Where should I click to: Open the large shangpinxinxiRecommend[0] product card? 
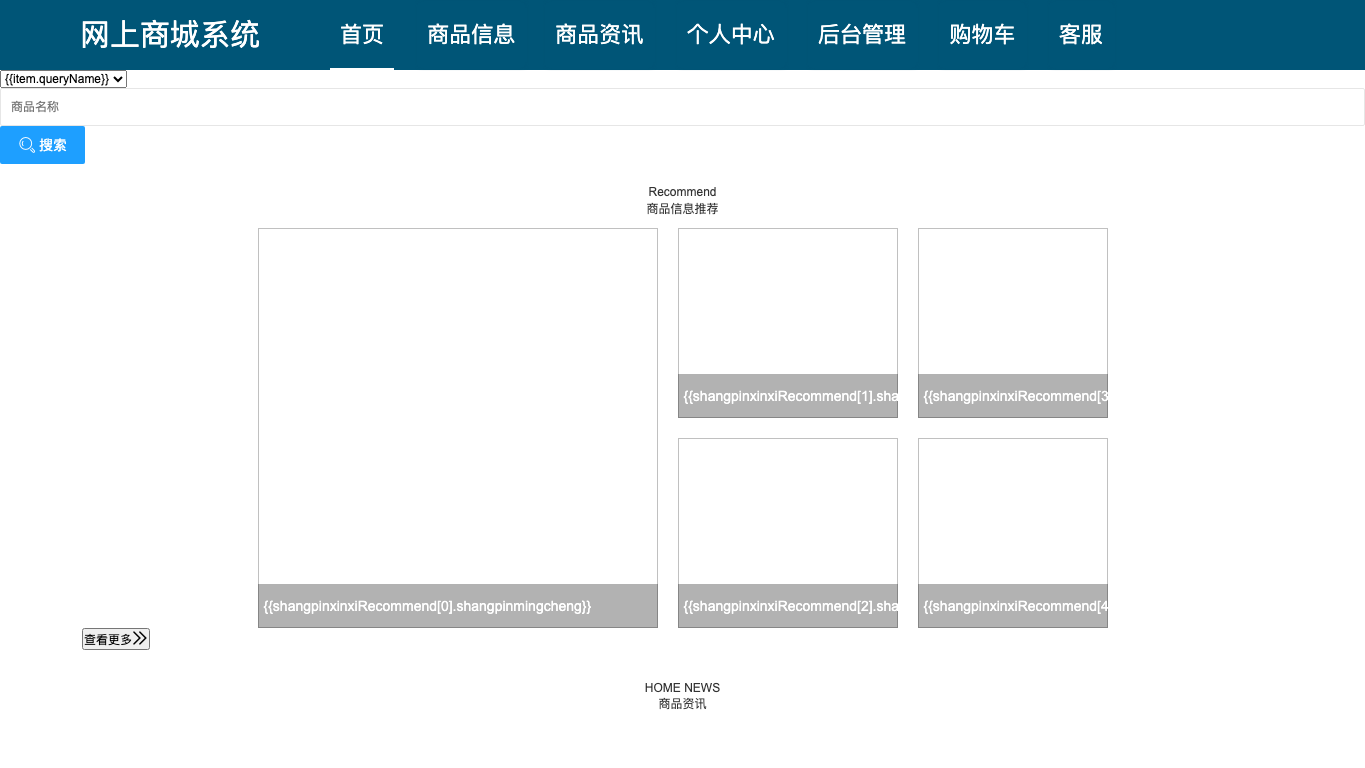click(x=458, y=428)
